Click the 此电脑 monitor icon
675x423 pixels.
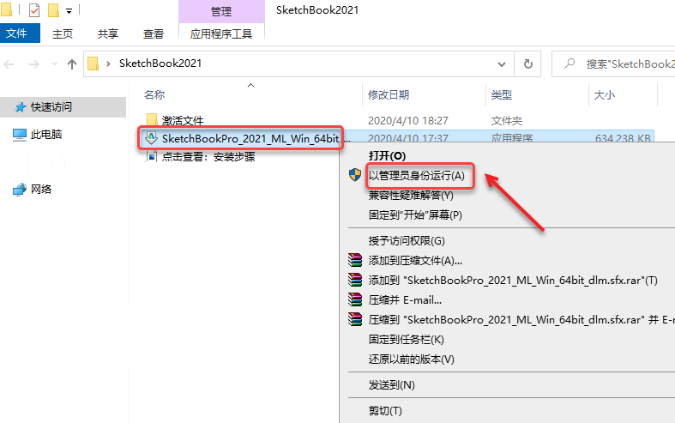click(19, 135)
